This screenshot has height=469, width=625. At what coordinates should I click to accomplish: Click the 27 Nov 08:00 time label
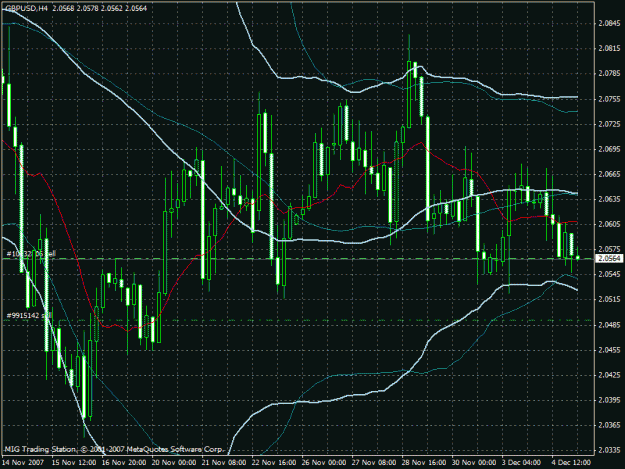[374, 463]
